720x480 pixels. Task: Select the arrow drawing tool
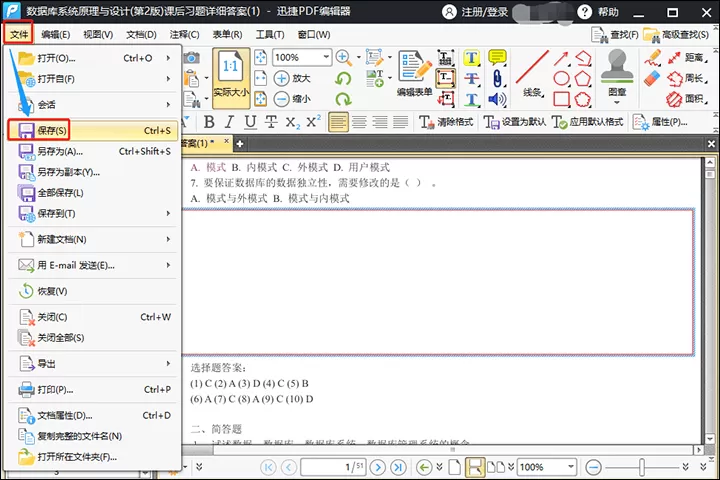click(561, 58)
